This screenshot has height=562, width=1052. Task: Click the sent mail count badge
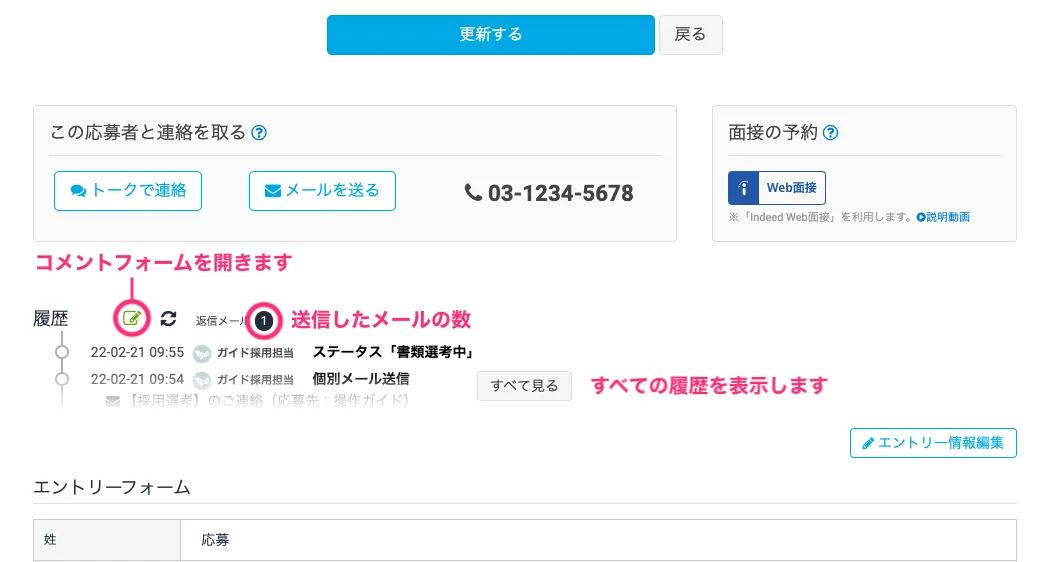264,321
